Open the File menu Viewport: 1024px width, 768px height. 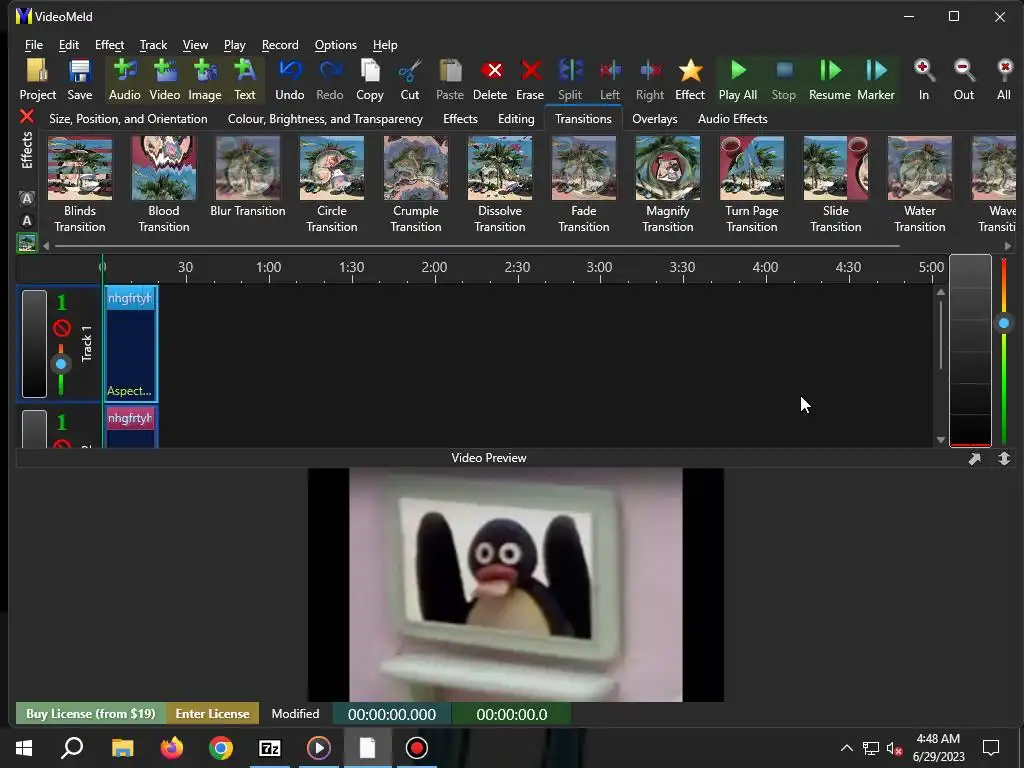pos(33,45)
